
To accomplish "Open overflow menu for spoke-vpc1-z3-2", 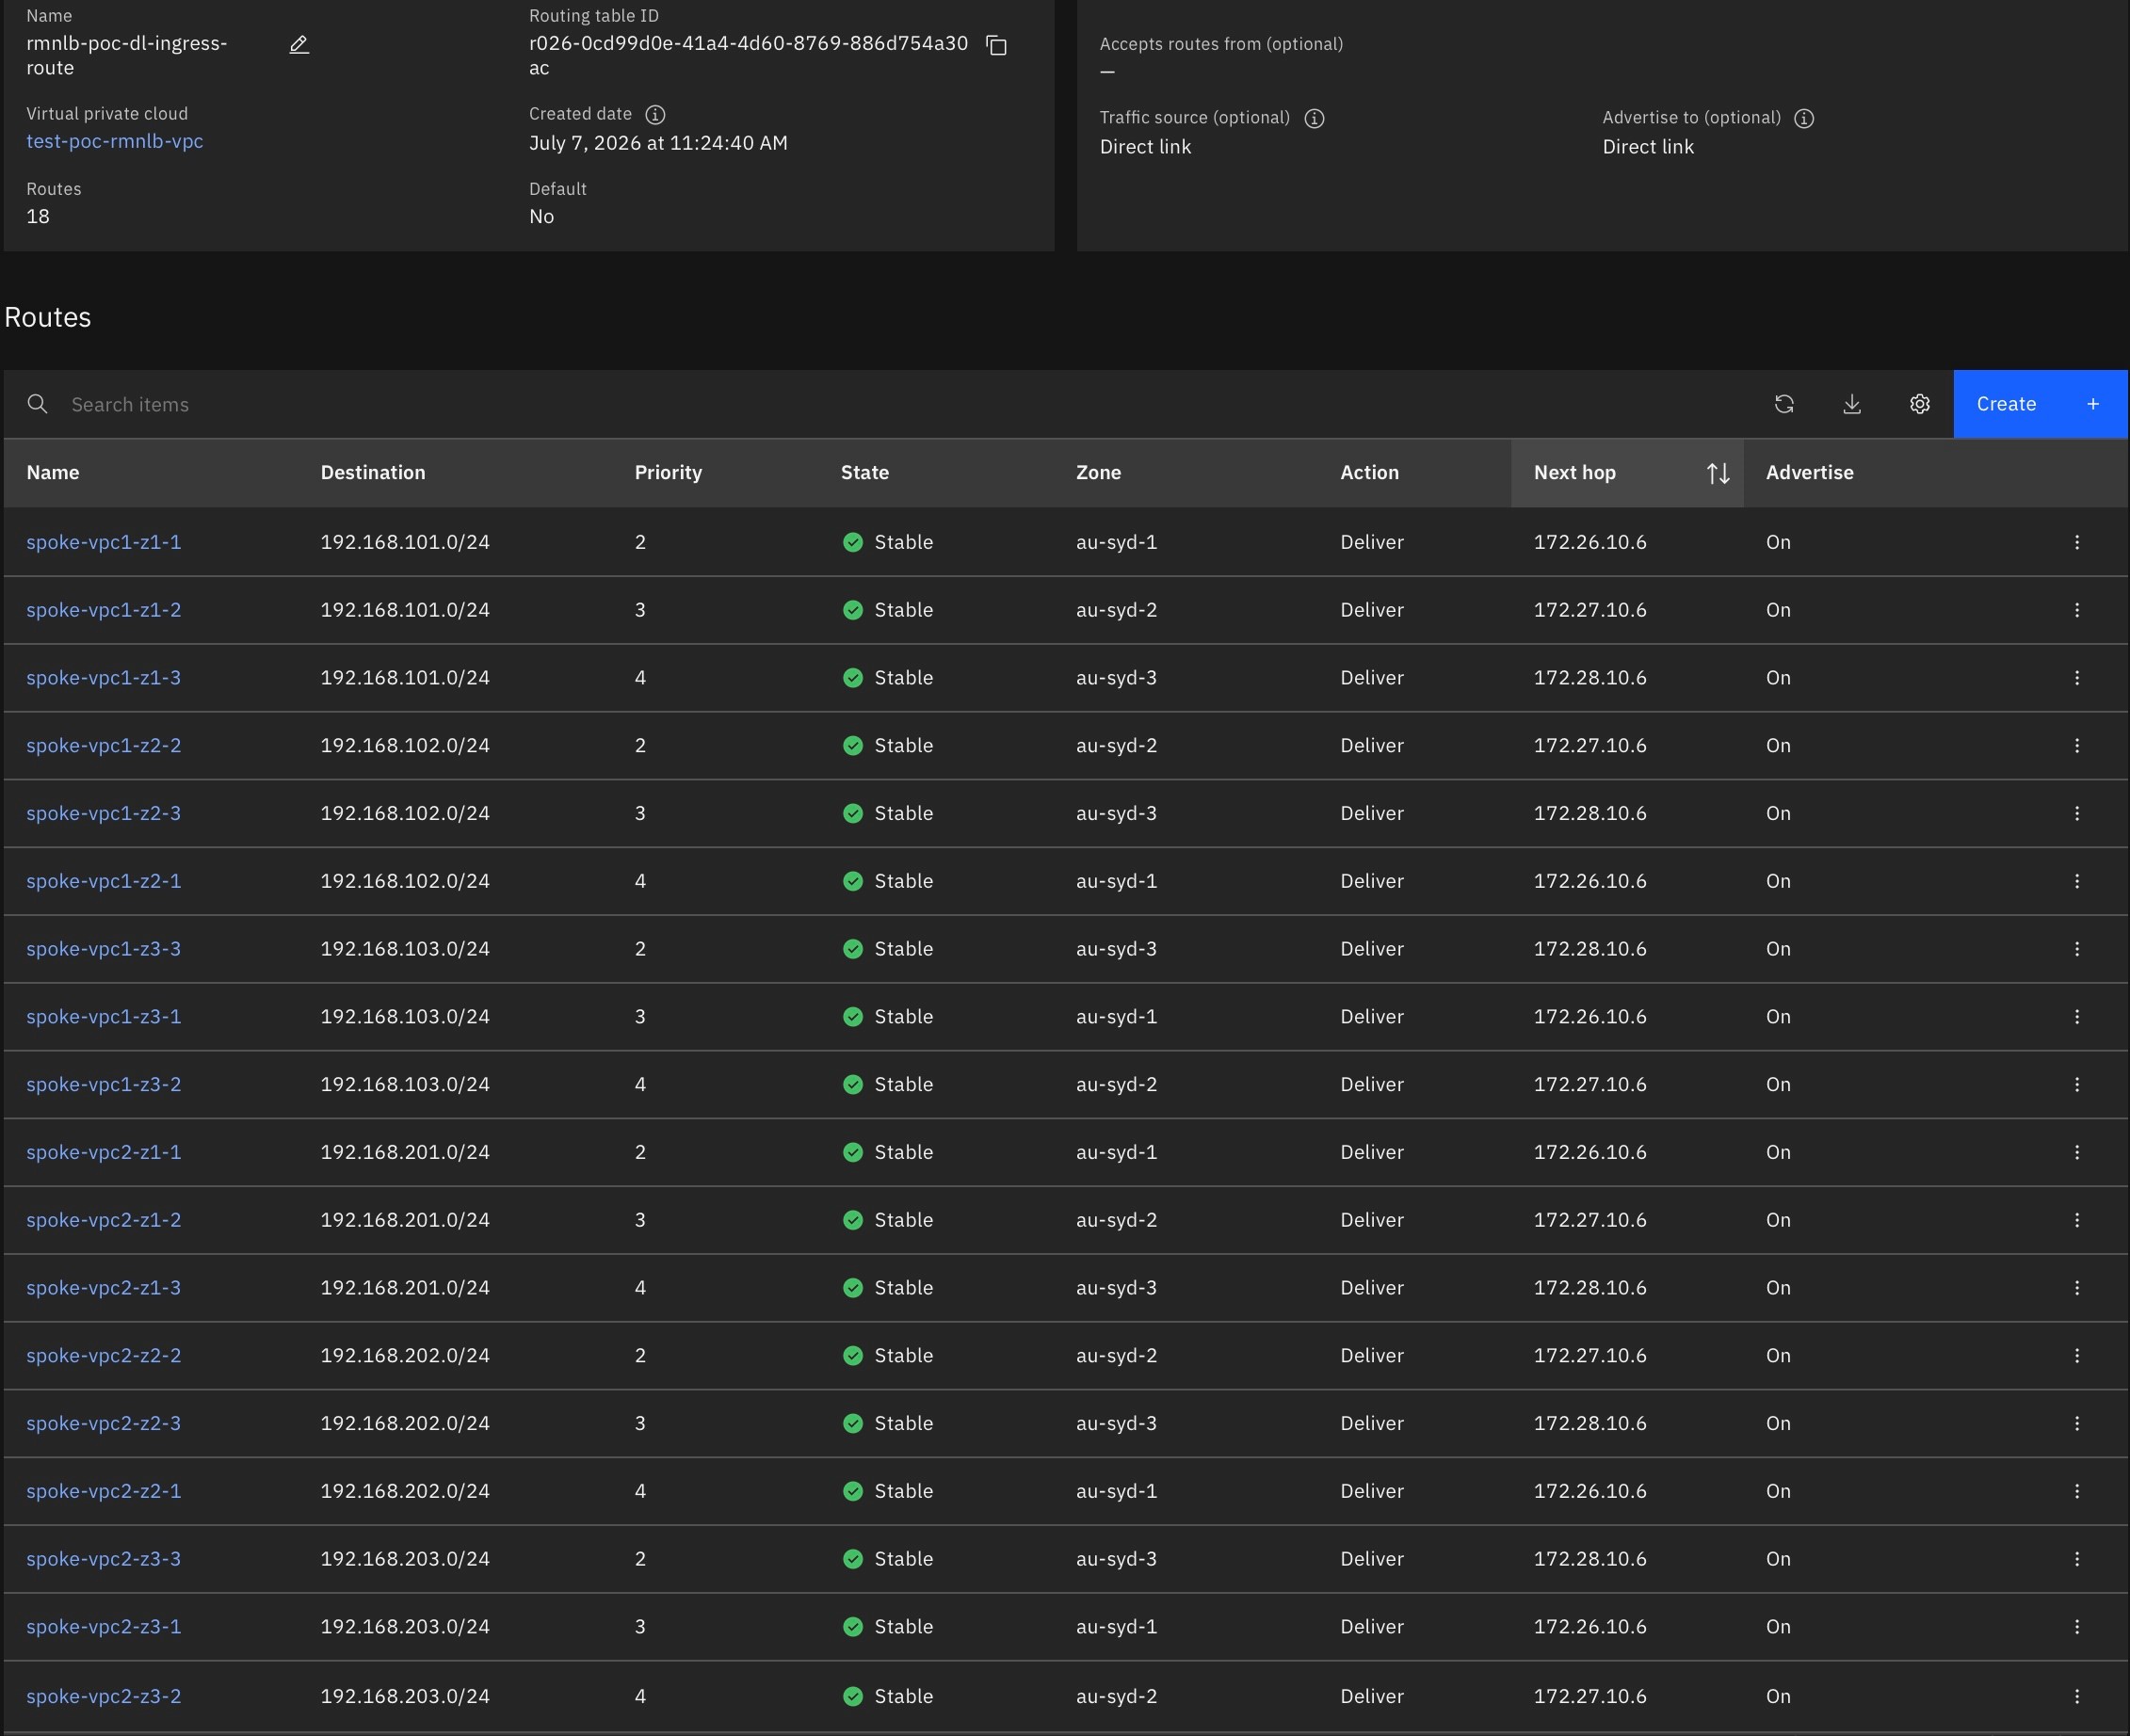I will (x=2077, y=1085).
